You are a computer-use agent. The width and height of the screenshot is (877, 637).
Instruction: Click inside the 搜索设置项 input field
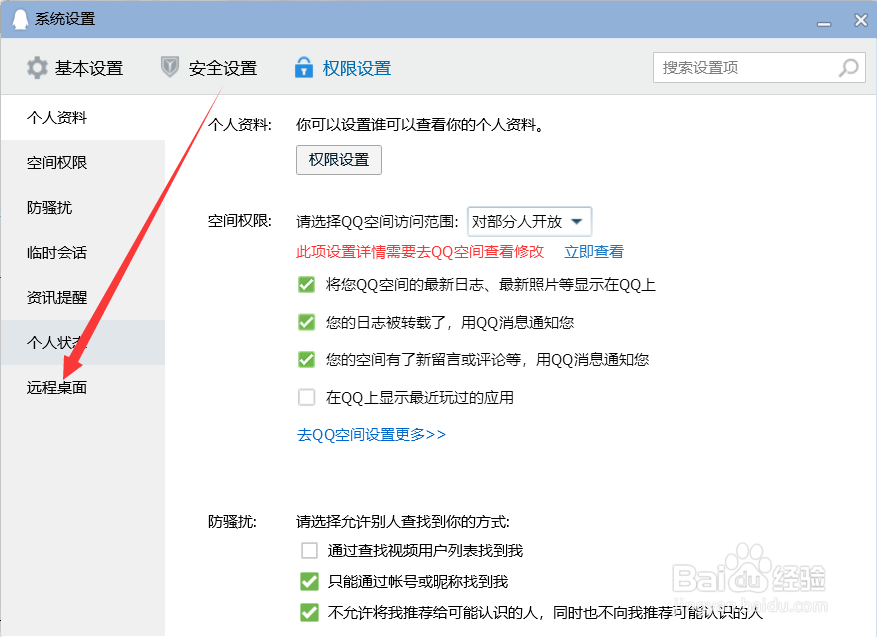click(x=740, y=67)
